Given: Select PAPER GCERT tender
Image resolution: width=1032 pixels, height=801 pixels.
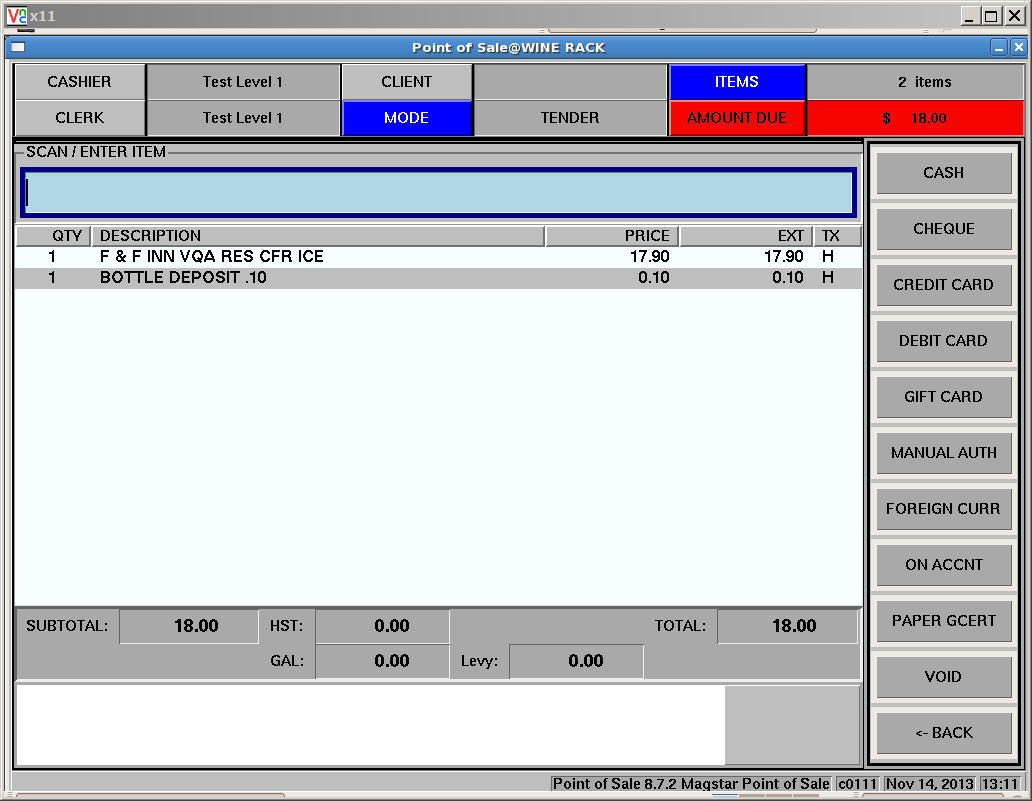Looking at the screenshot, I should pyautogui.click(x=943, y=620).
